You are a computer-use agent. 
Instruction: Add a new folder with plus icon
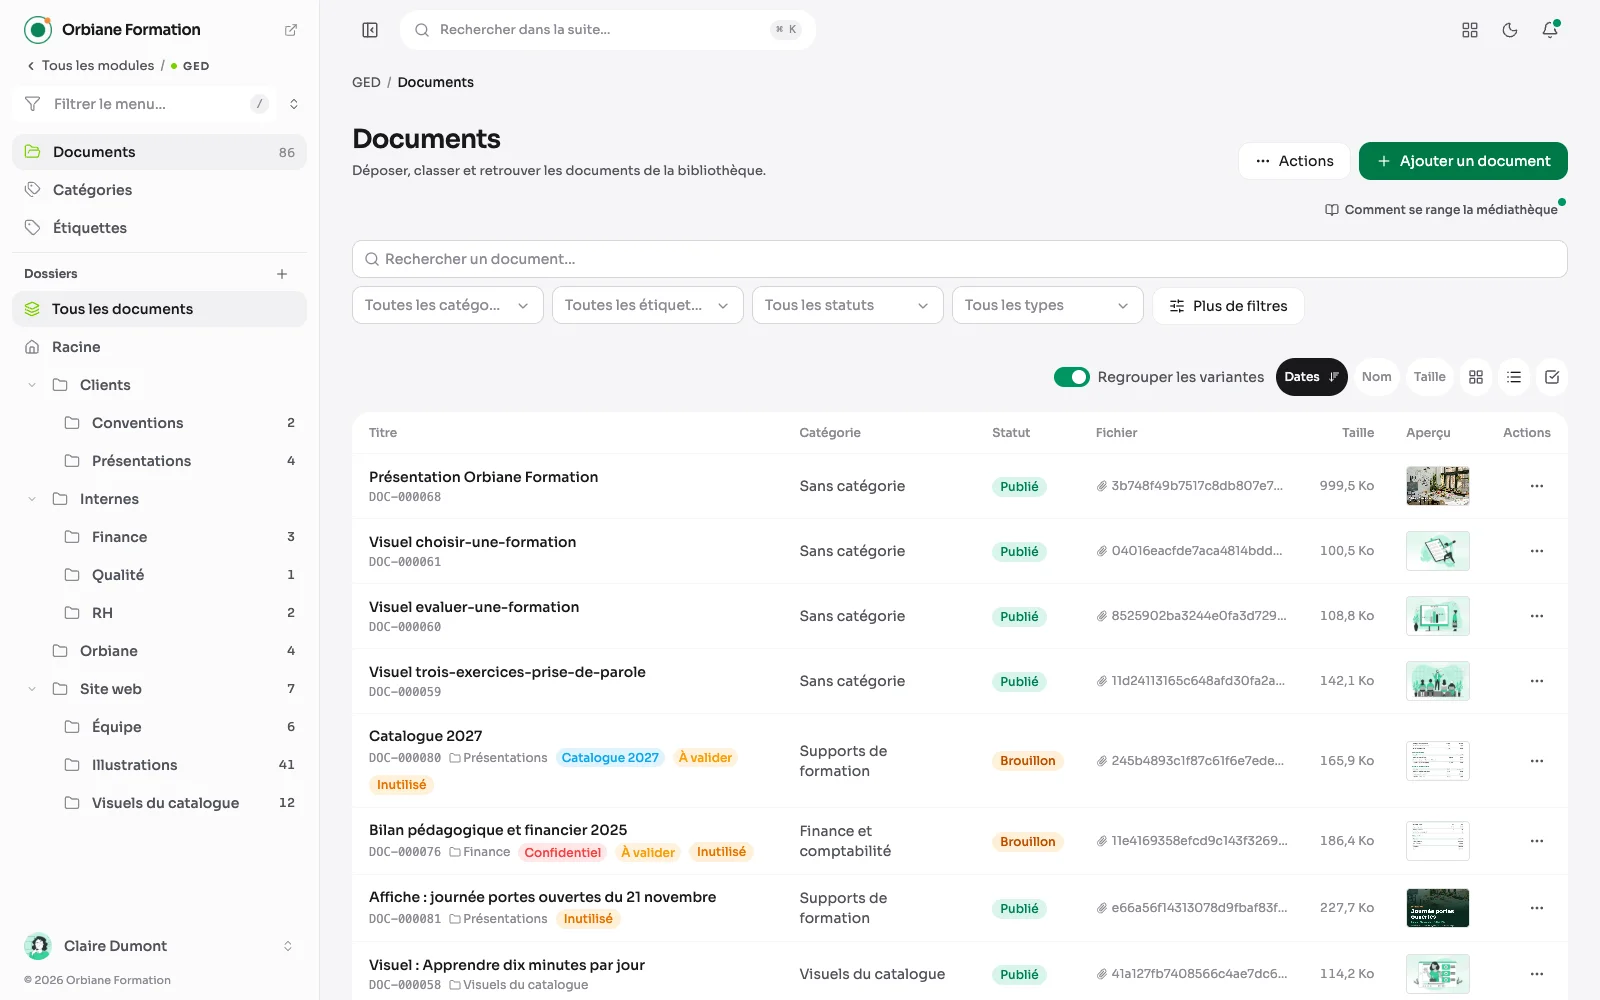click(282, 274)
